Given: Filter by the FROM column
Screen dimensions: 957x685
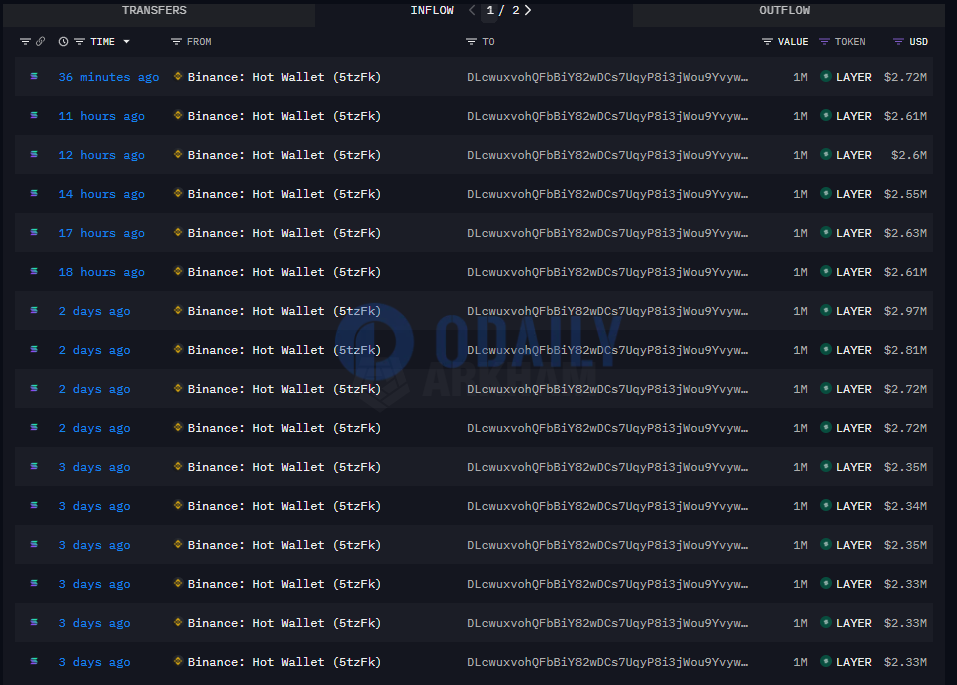Looking at the screenshot, I should coord(176,42).
